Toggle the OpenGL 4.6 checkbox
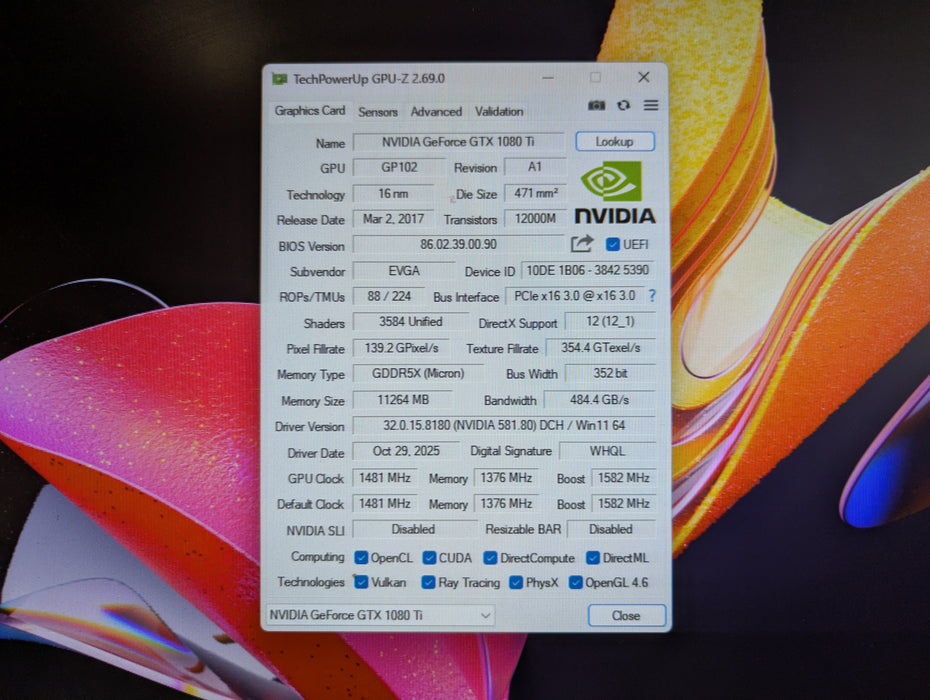This screenshot has width=930, height=700. [x=575, y=582]
